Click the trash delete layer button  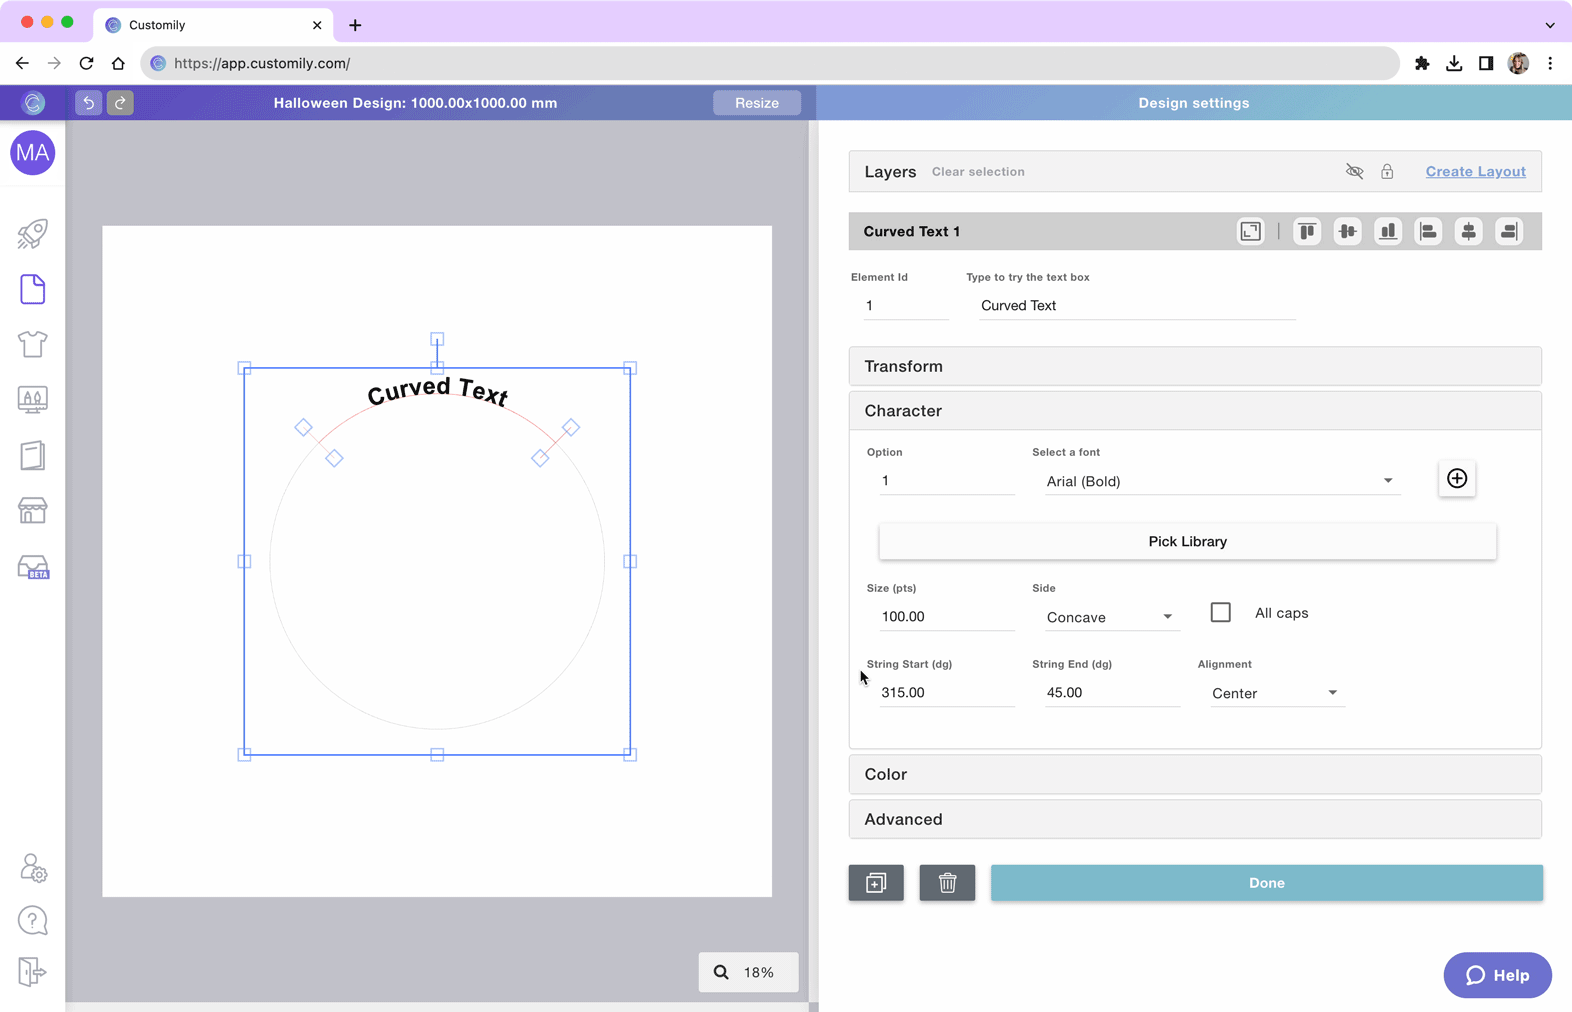947,883
